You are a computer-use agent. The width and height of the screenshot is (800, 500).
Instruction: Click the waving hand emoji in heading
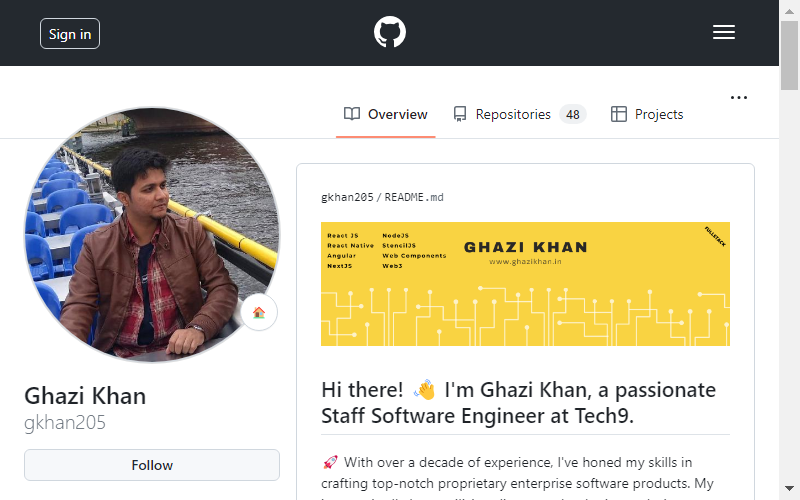tap(424, 390)
